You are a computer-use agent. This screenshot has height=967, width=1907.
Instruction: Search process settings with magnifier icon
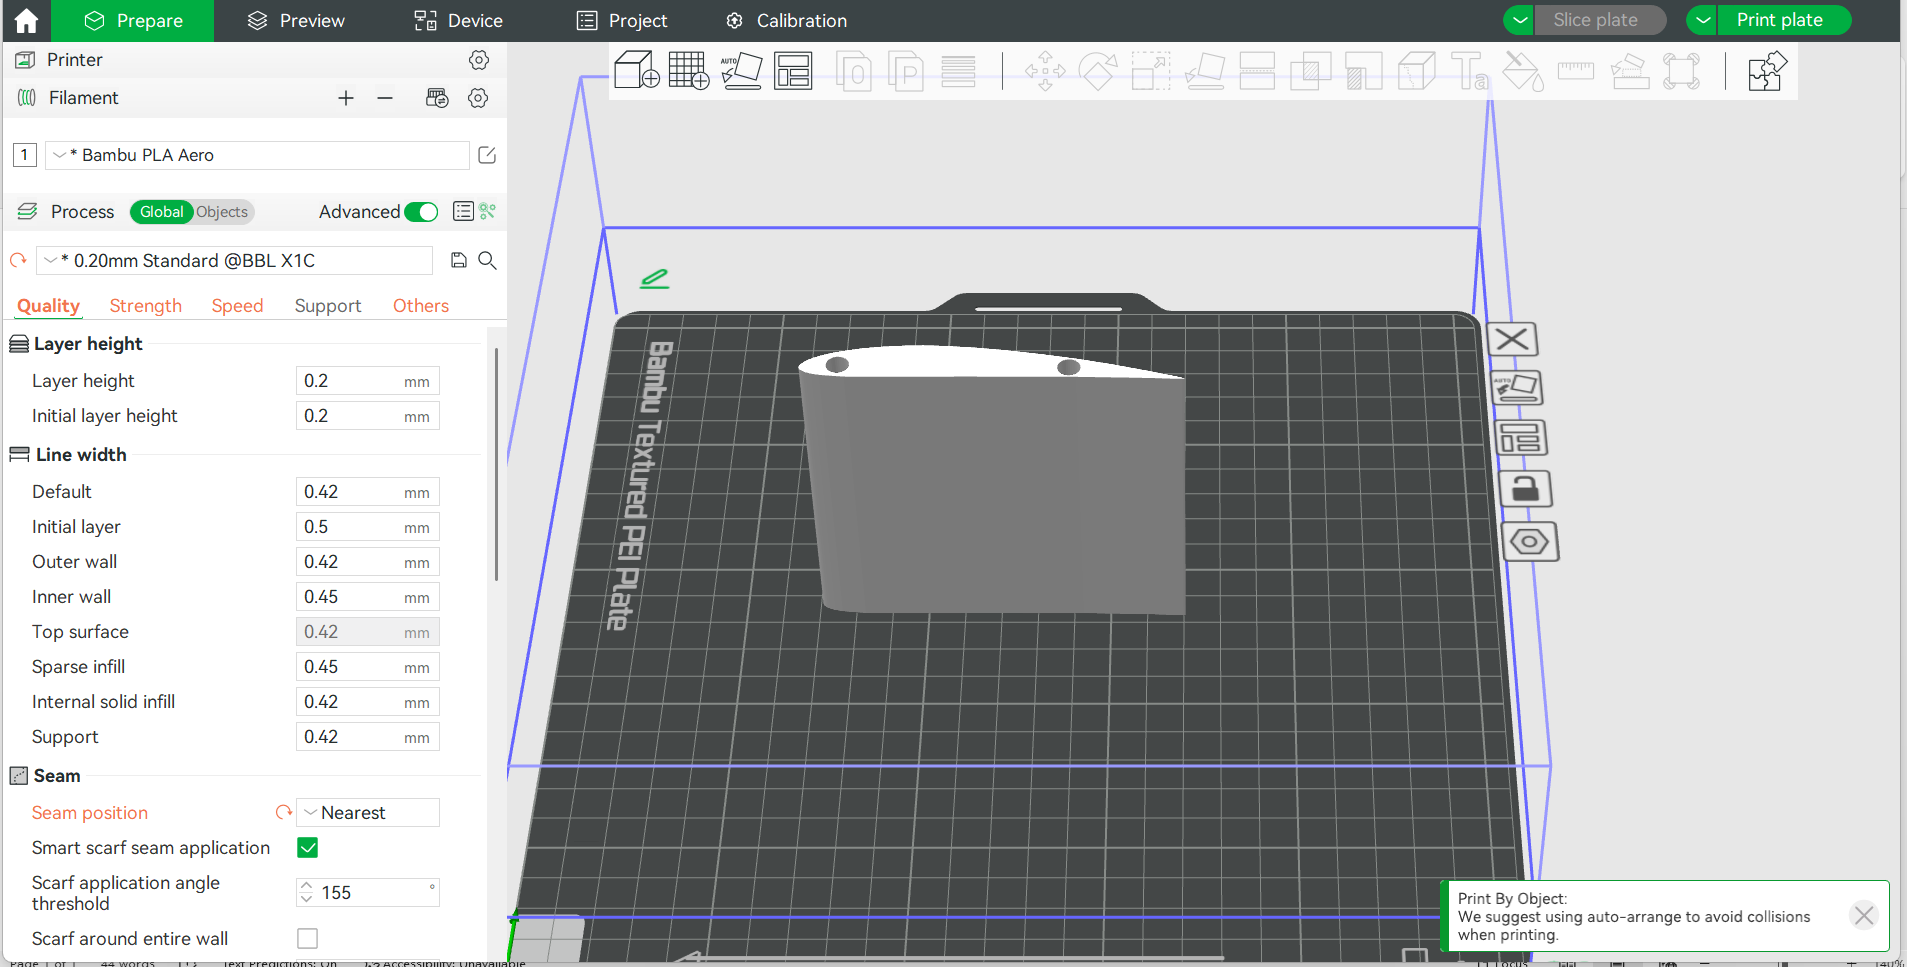coord(488,261)
